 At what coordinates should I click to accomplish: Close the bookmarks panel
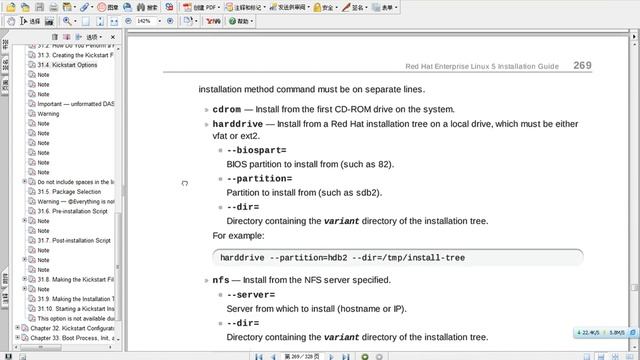tap(113, 37)
